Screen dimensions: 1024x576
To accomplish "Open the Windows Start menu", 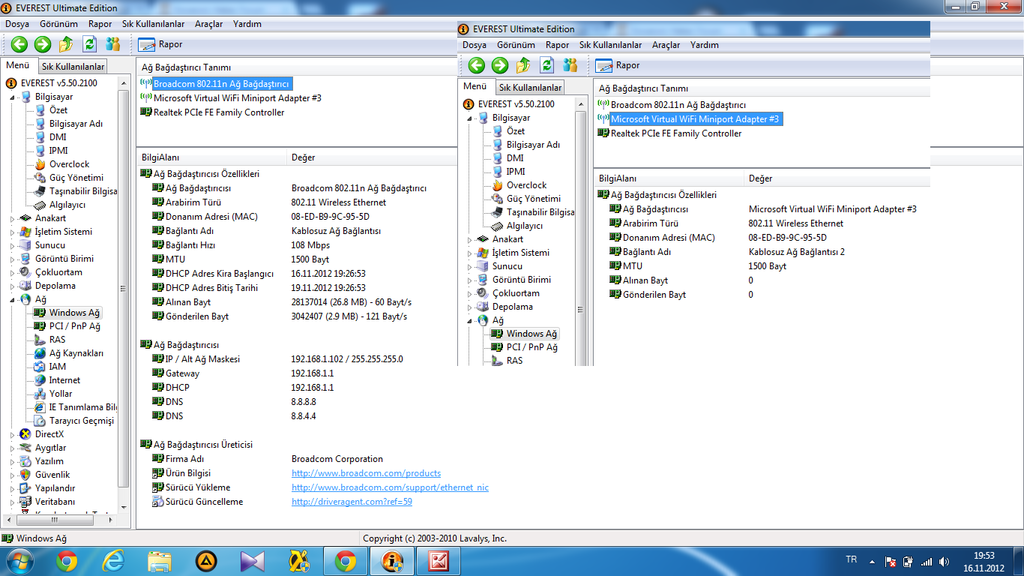I will (x=20, y=562).
